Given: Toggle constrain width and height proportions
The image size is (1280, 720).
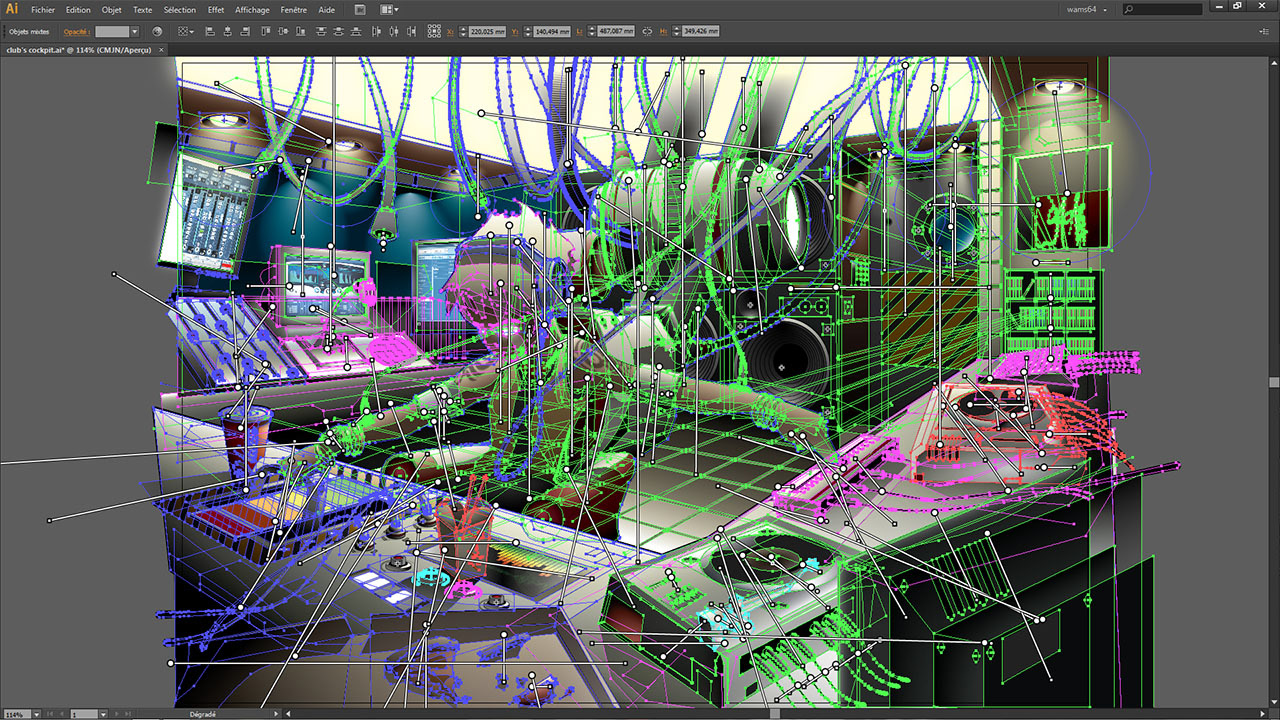Looking at the screenshot, I should (x=647, y=32).
